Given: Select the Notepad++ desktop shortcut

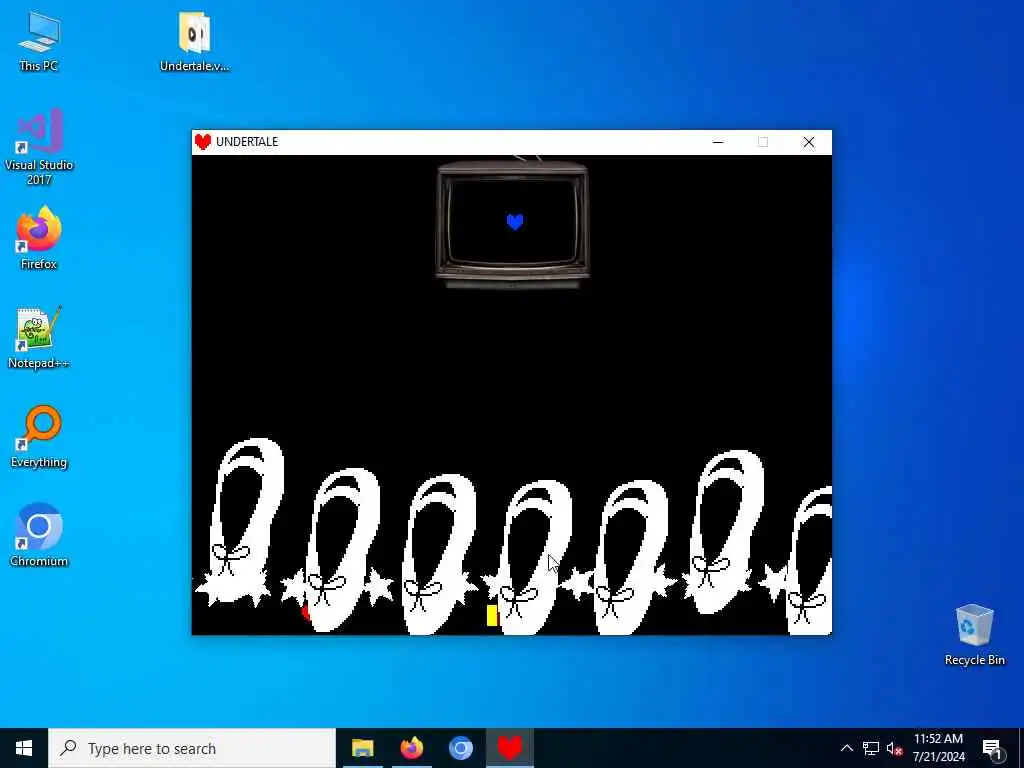Looking at the screenshot, I should (x=39, y=338).
